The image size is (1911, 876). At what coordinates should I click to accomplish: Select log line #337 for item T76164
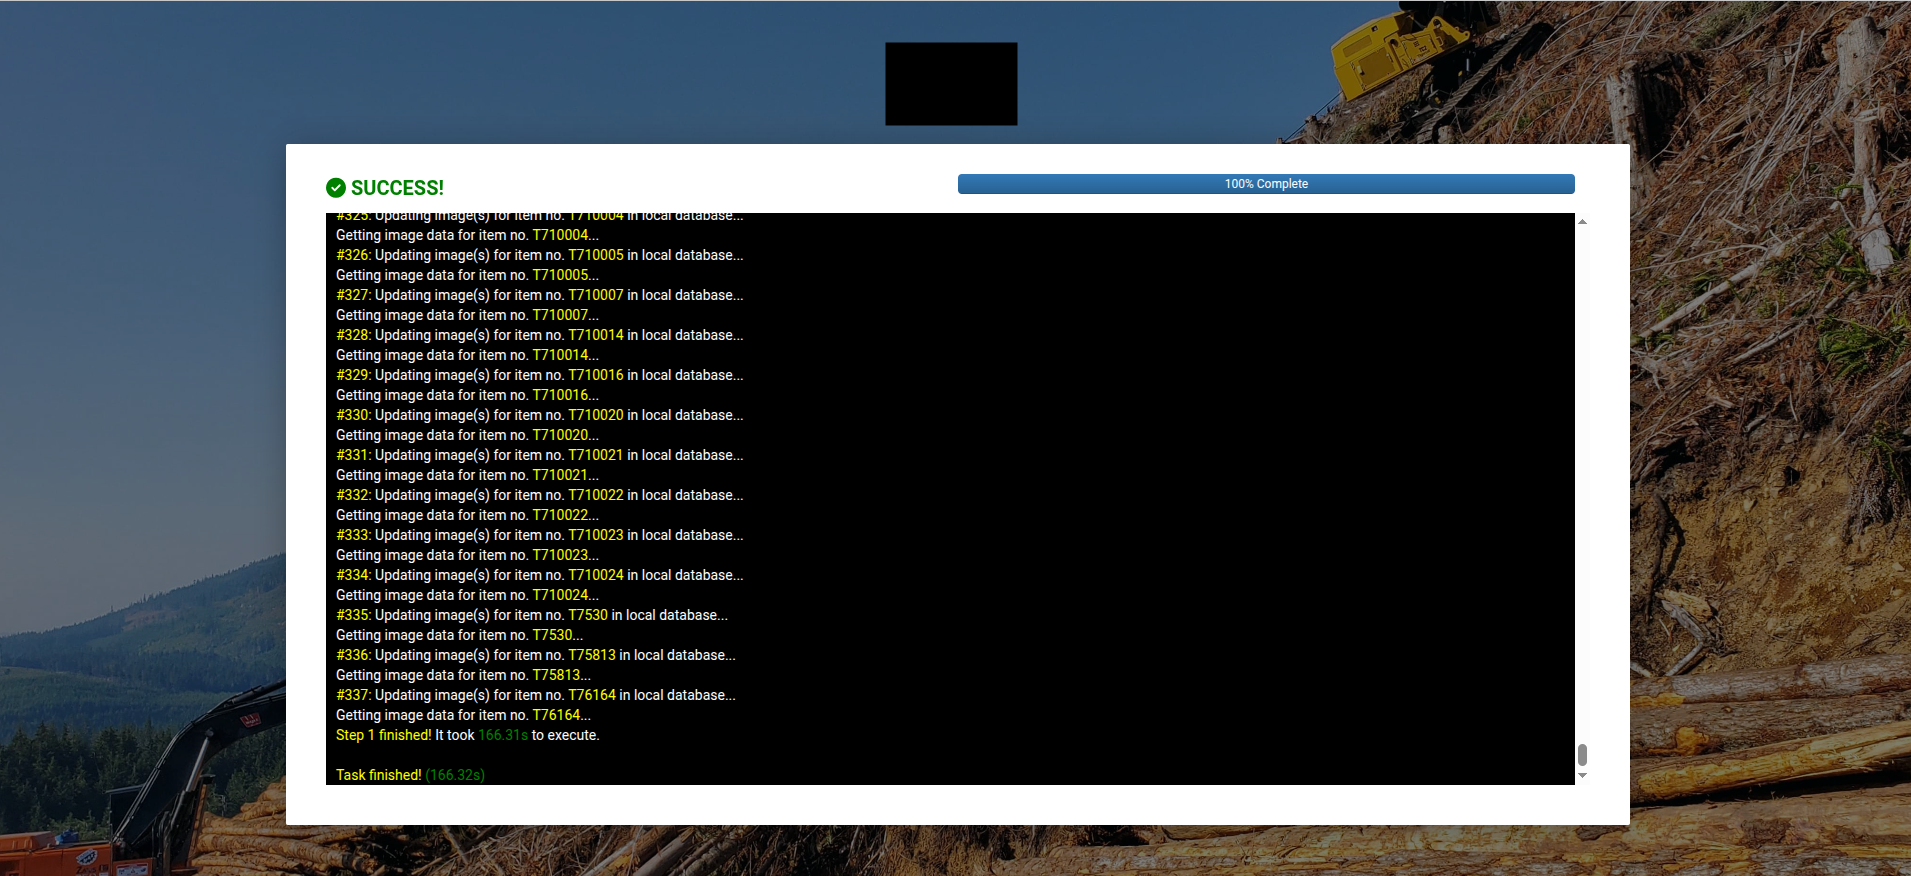tap(536, 695)
